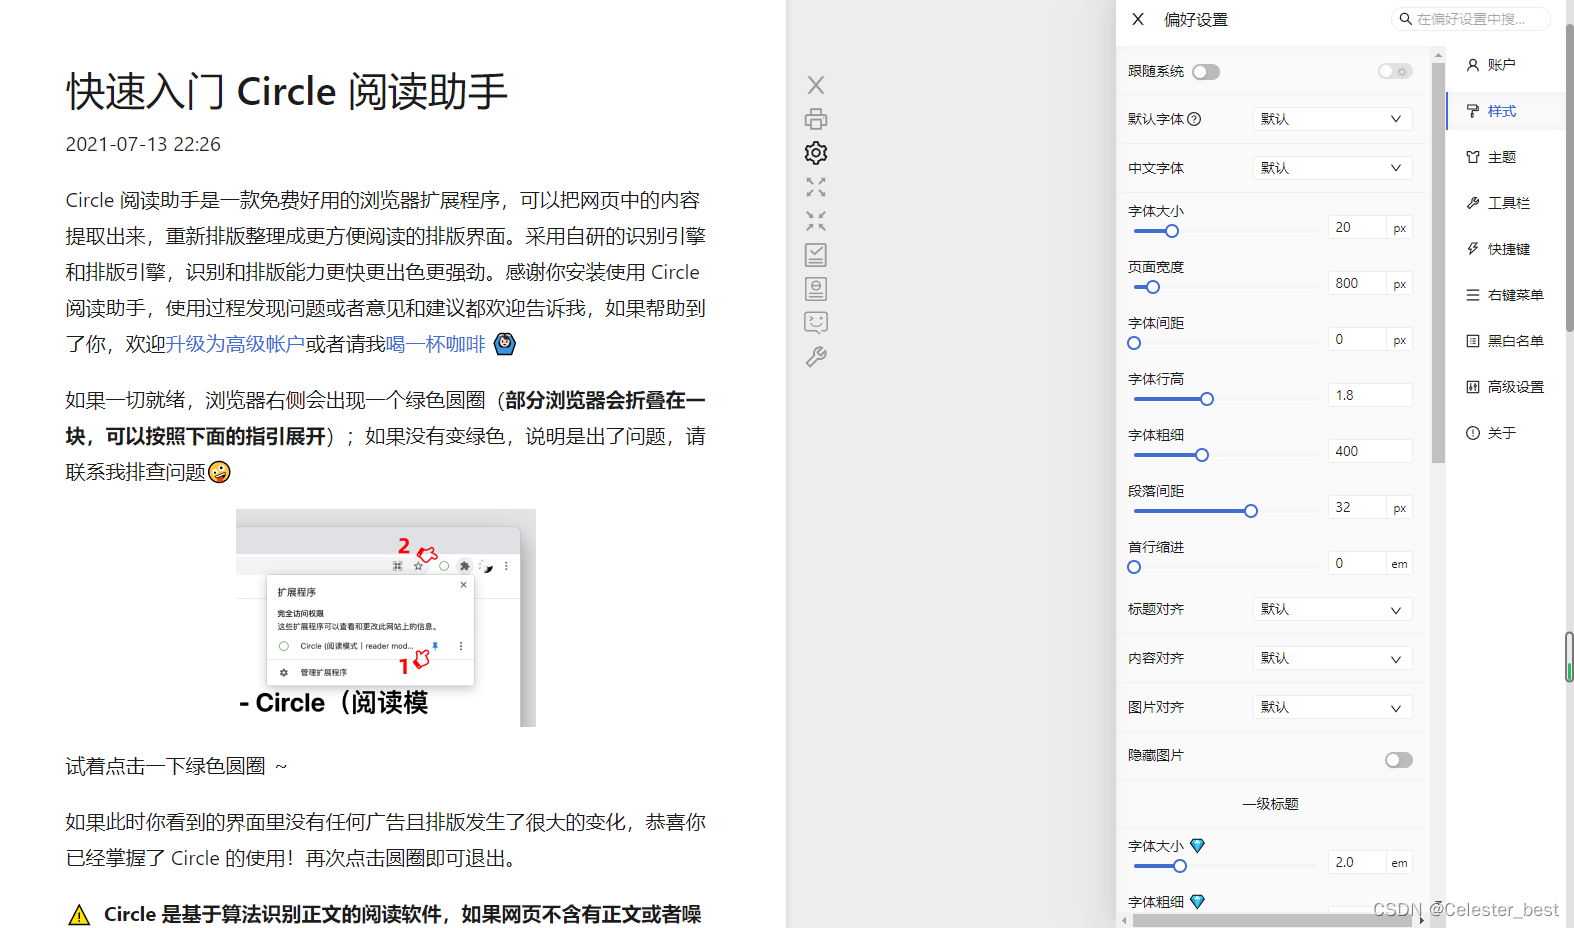Exit reader mode with the toolbar X

pyautogui.click(x=816, y=85)
